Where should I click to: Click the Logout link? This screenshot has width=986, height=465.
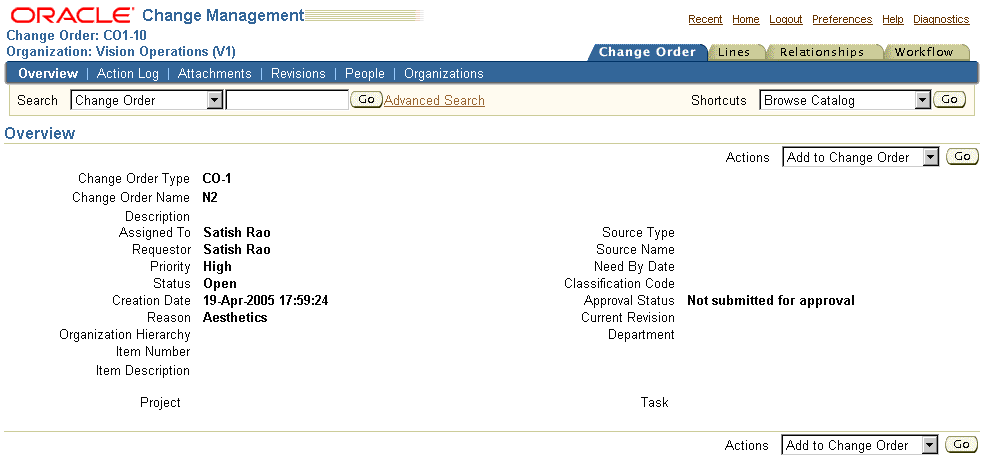click(785, 20)
